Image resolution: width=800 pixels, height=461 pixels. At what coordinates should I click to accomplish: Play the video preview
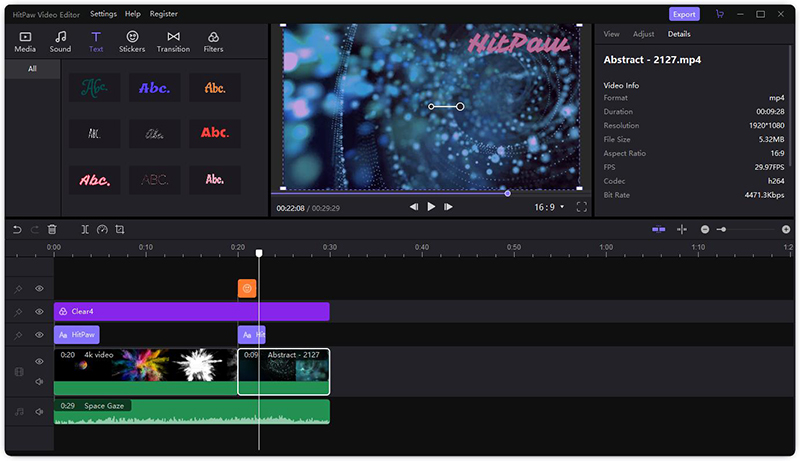point(431,207)
